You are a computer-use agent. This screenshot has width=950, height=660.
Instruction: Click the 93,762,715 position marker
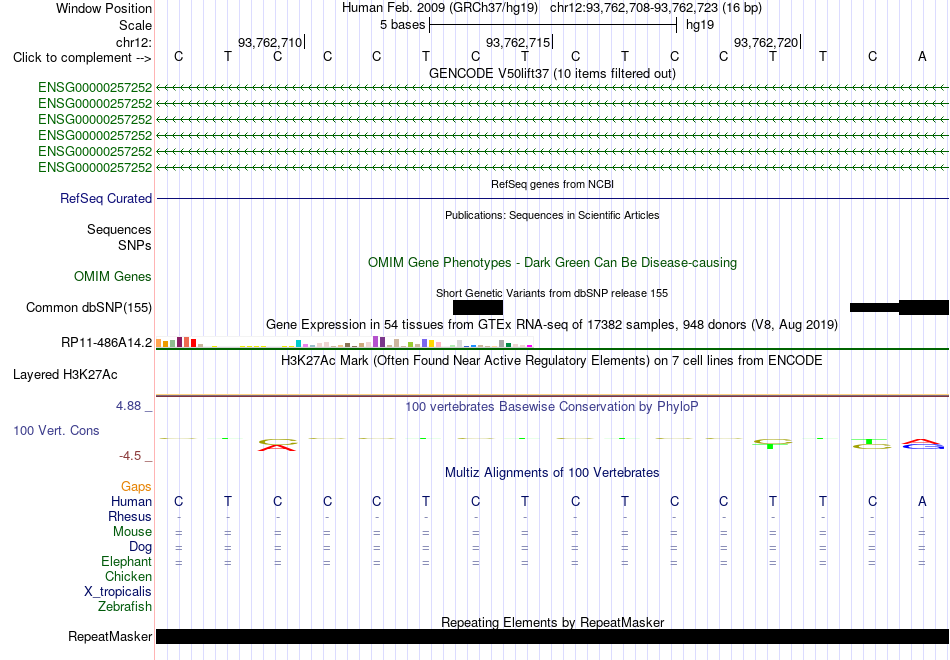click(519, 42)
